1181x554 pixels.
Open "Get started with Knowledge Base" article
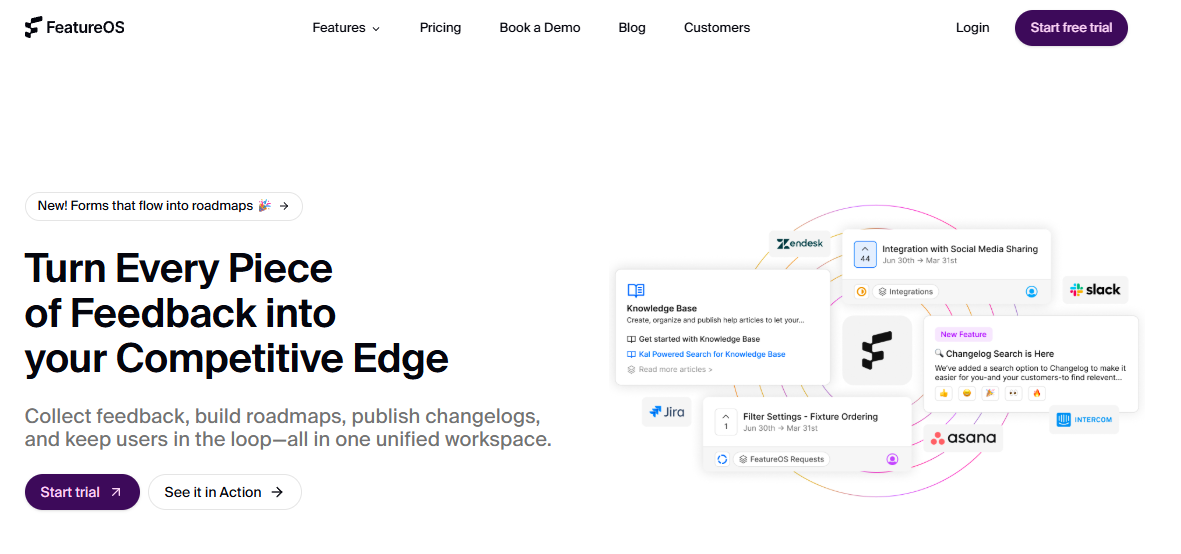[693, 339]
